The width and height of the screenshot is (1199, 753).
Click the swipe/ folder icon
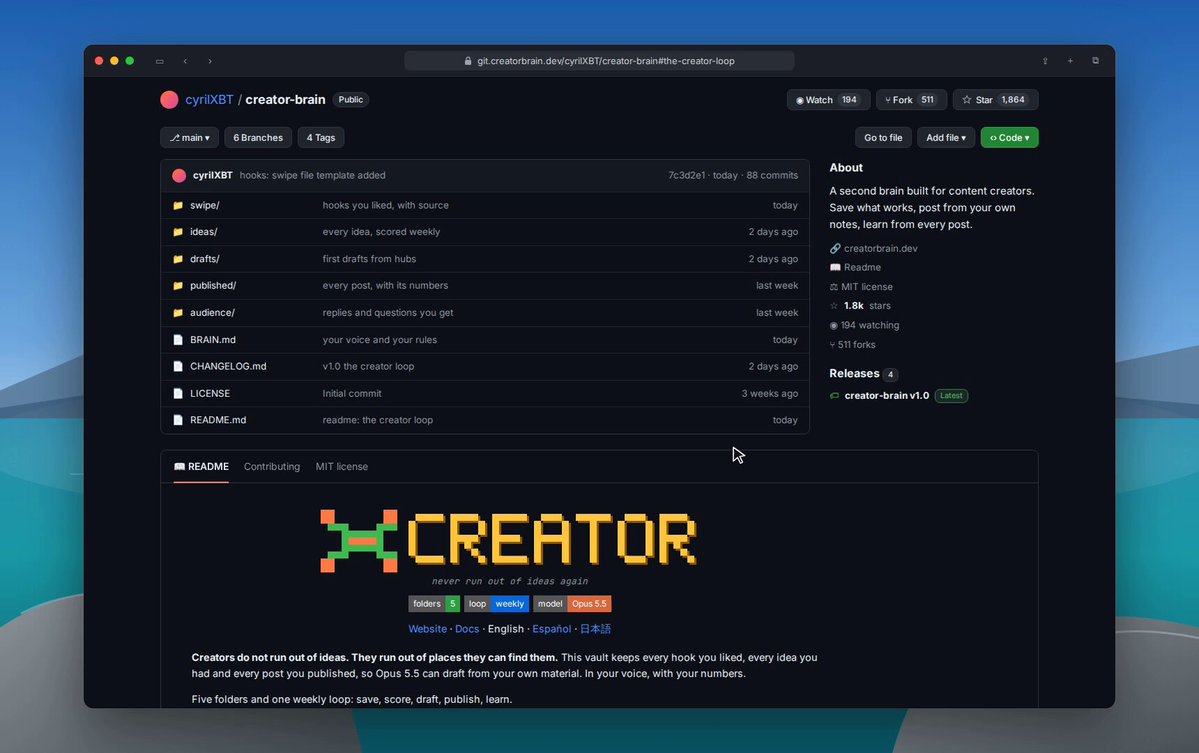[178, 206]
